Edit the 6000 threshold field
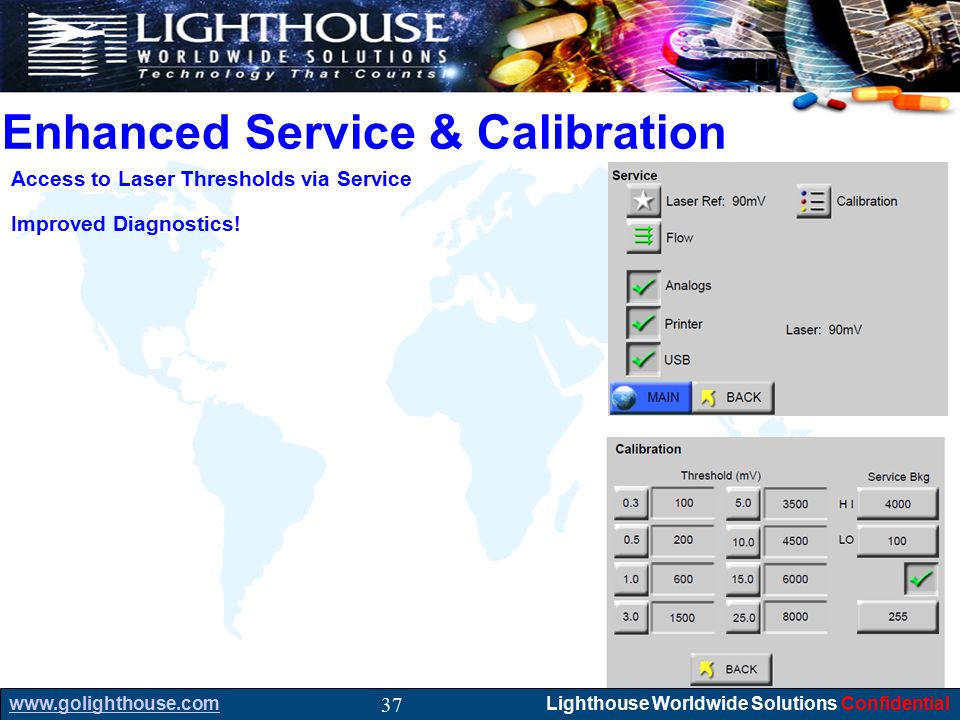Screen dimensions: 960x720 point(795,579)
